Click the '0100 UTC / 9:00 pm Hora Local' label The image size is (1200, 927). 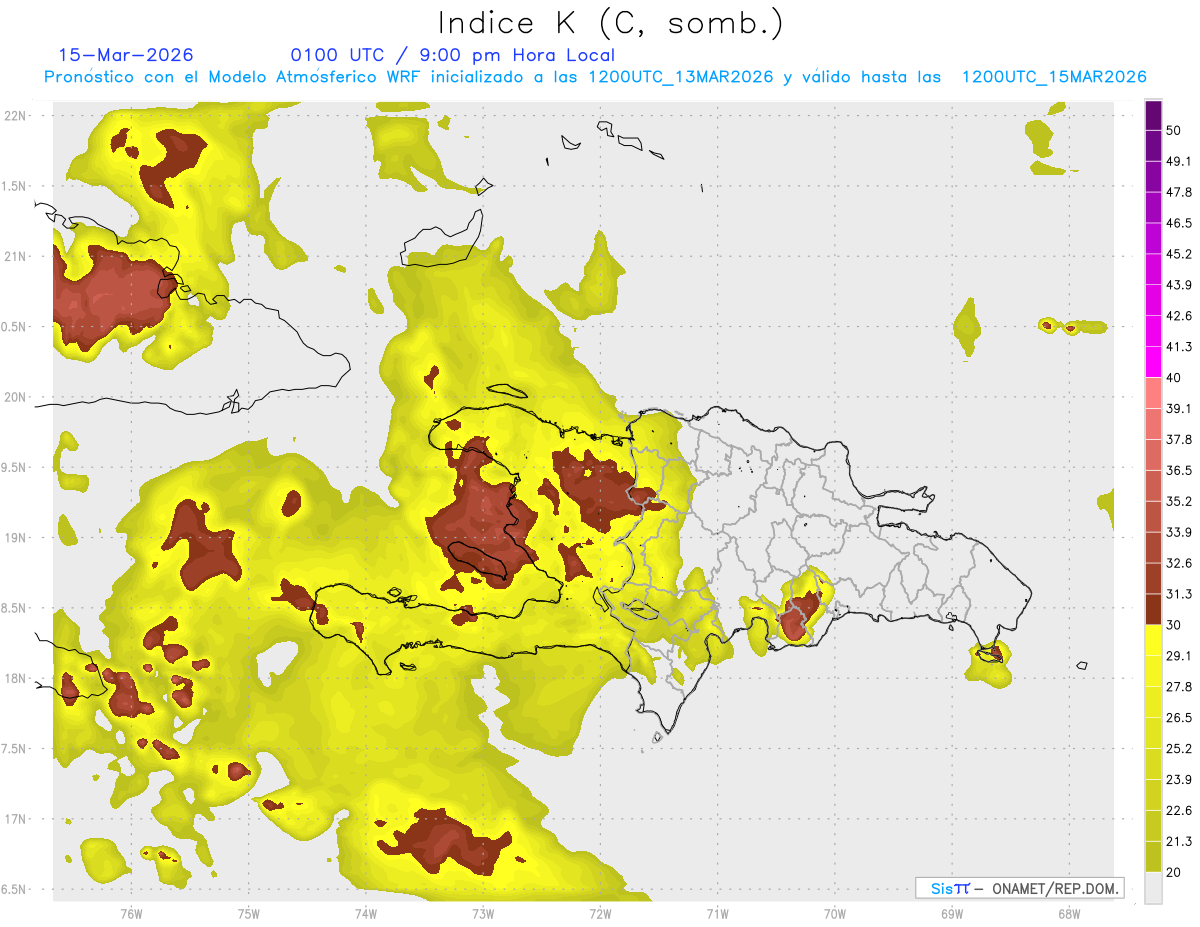[x=452, y=55]
